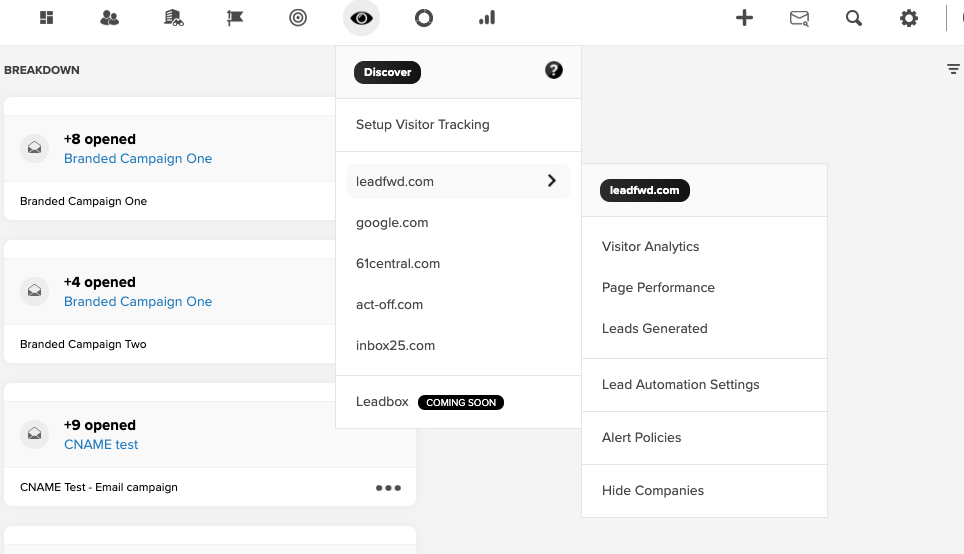Open the flag campaigns icon

[x=235, y=18]
